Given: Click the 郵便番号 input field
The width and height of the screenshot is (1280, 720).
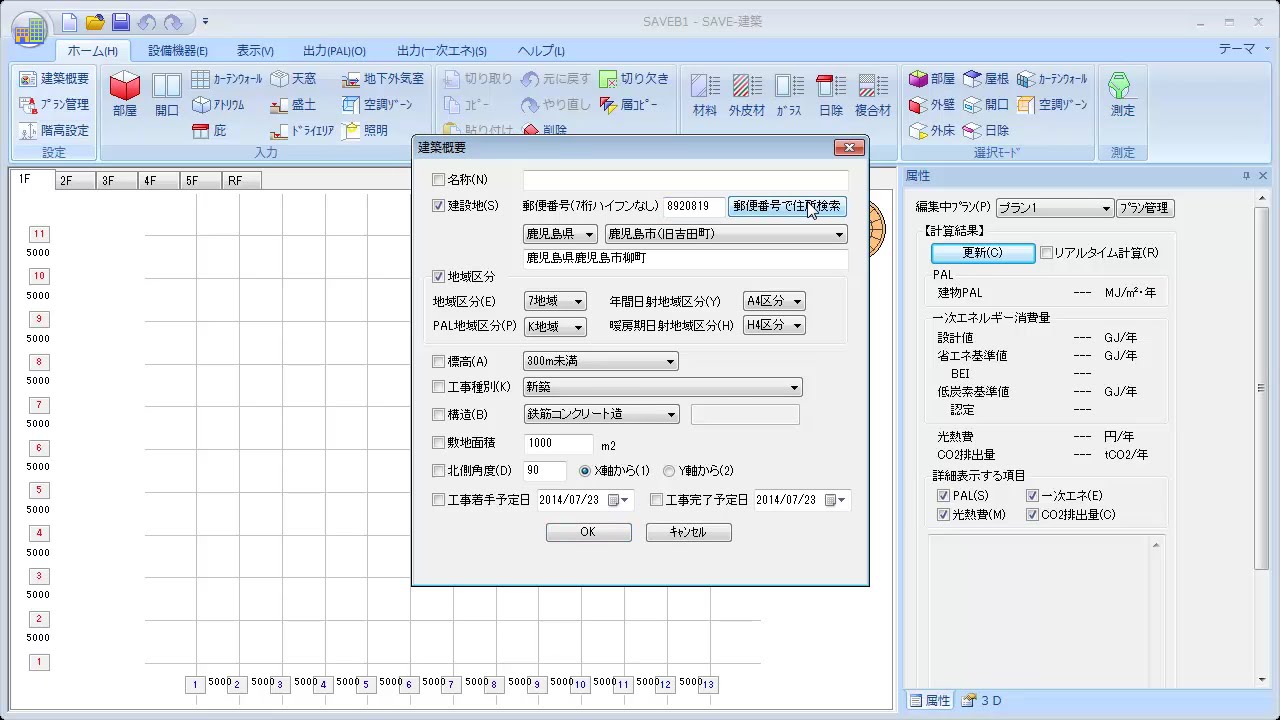Looking at the screenshot, I should coord(694,206).
